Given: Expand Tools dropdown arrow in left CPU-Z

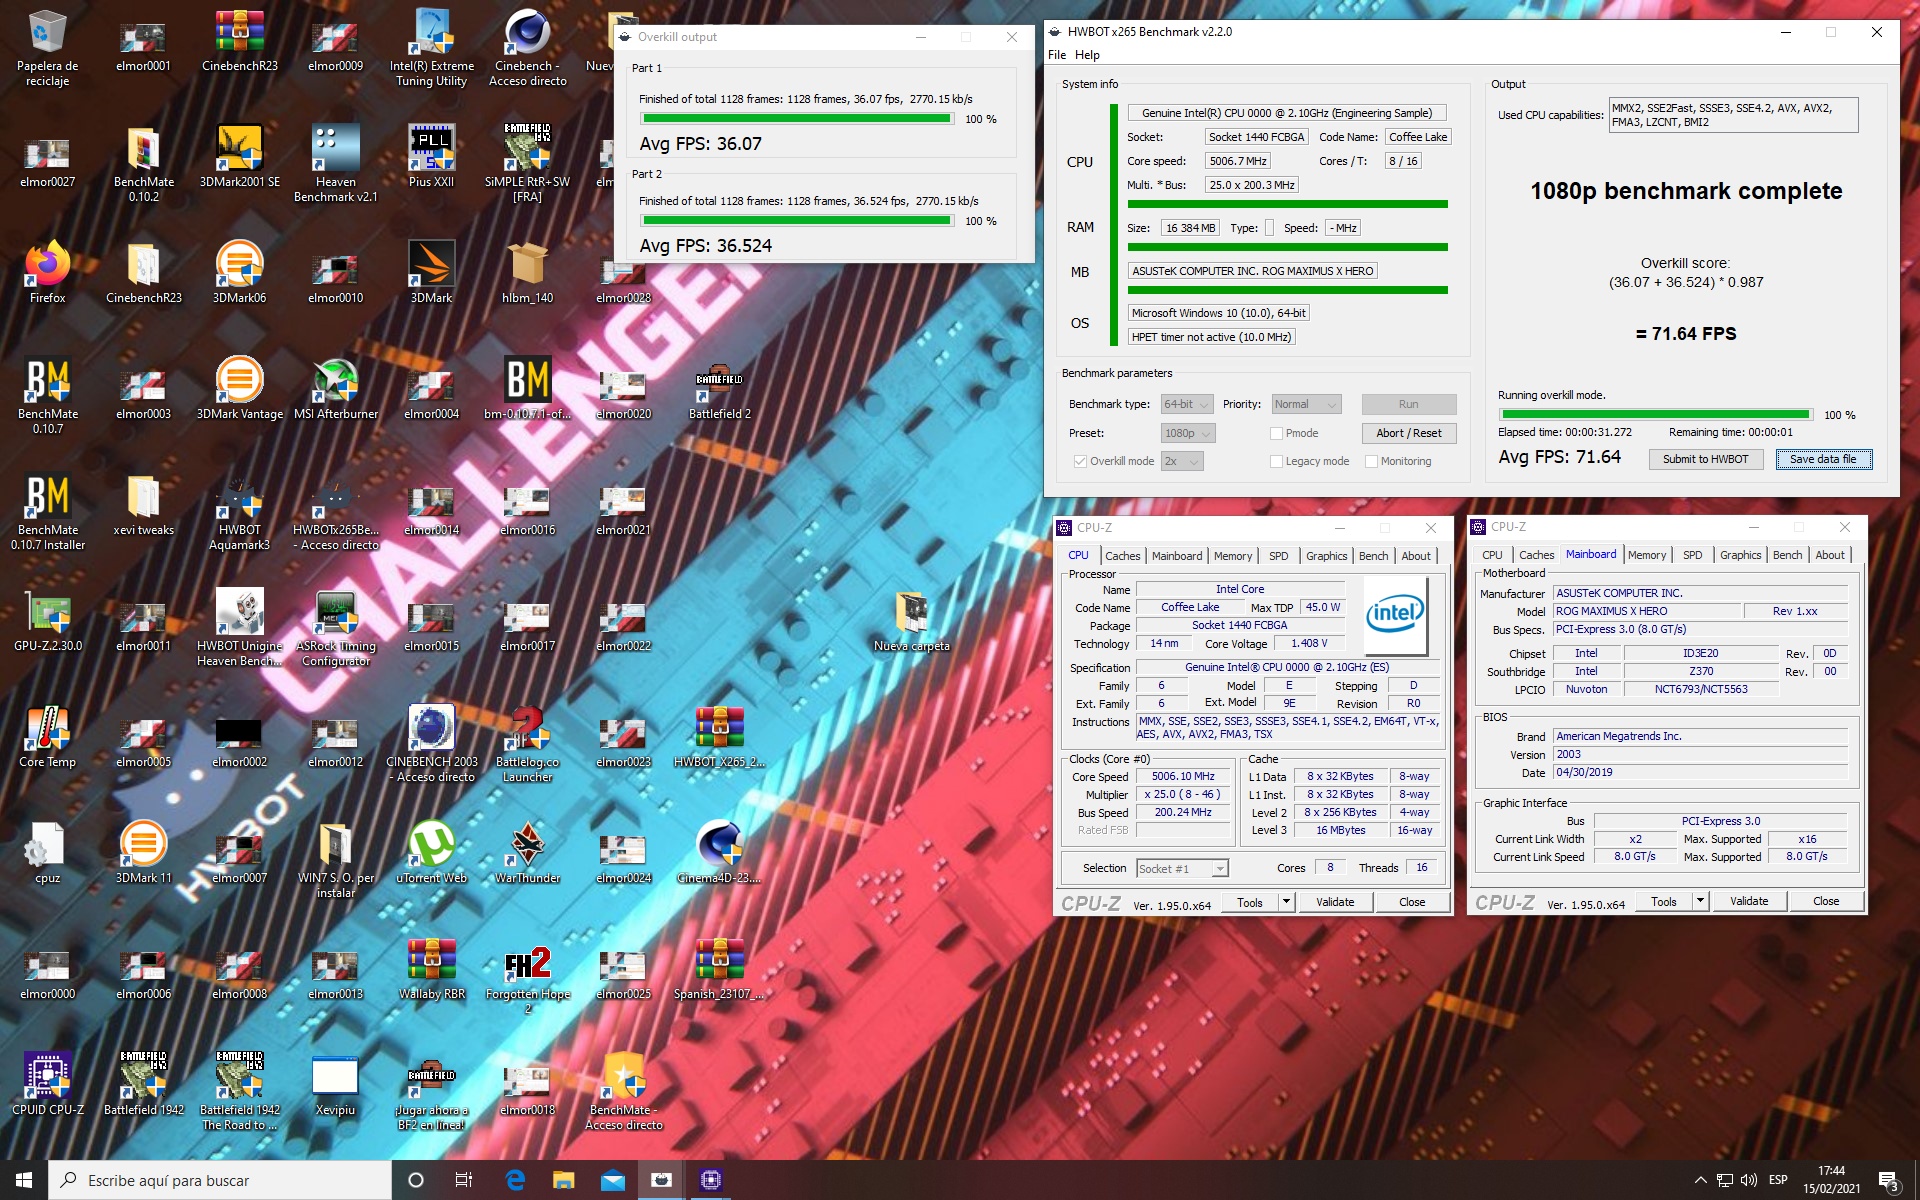Looking at the screenshot, I should tap(1286, 902).
